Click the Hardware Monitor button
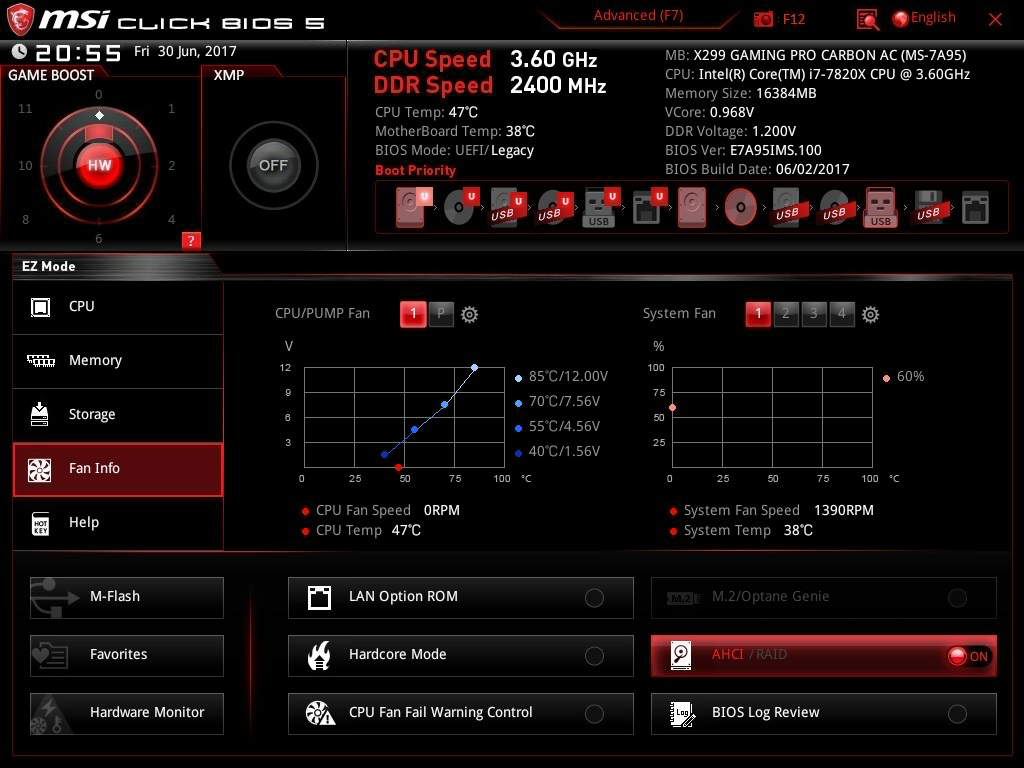 coord(127,713)
